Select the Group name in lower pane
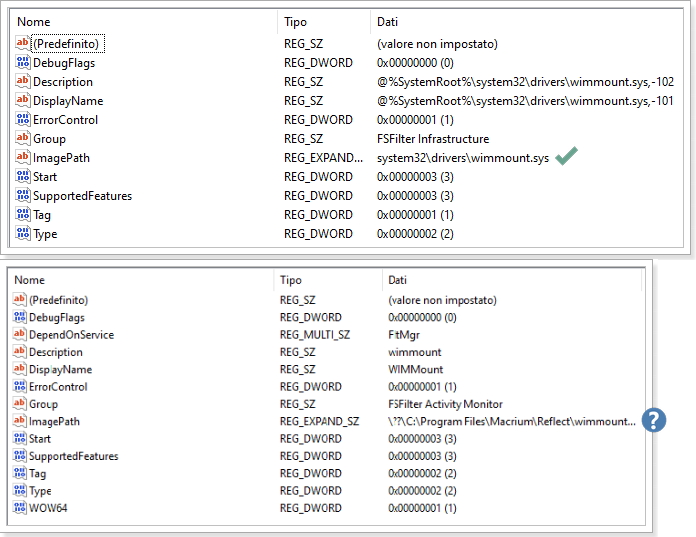 [44, 404]
